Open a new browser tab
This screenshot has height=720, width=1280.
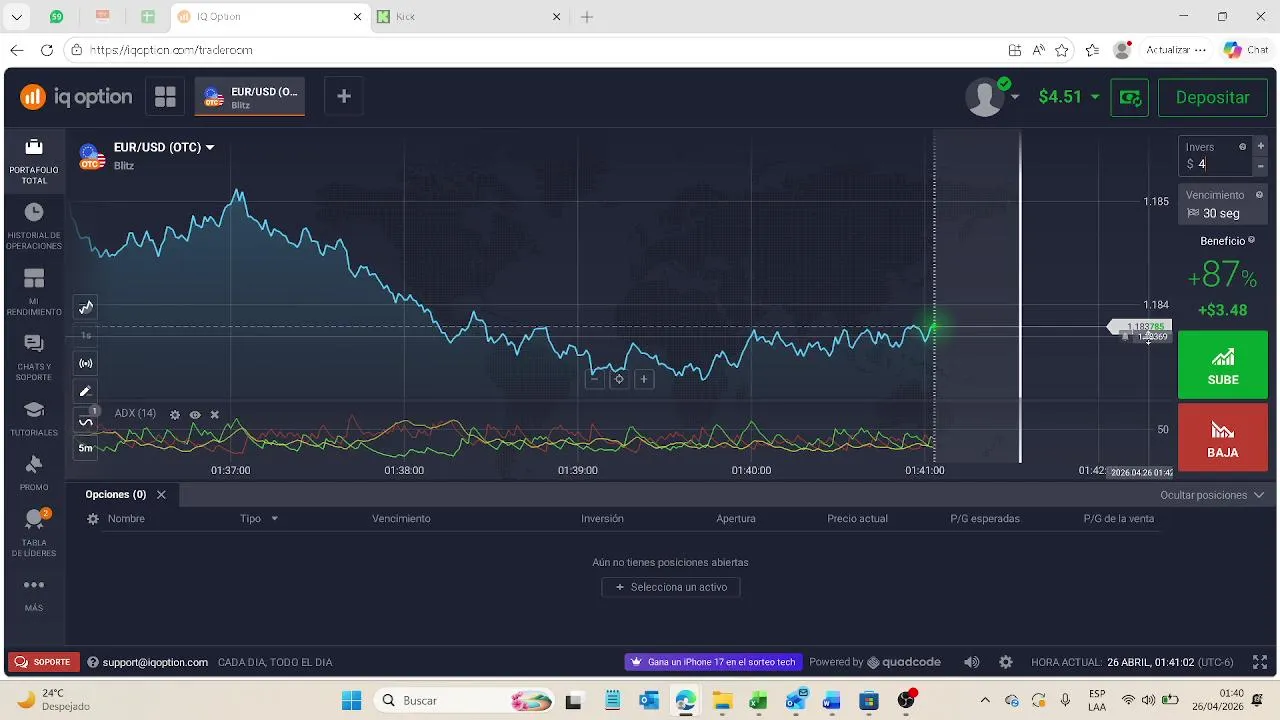587,17
